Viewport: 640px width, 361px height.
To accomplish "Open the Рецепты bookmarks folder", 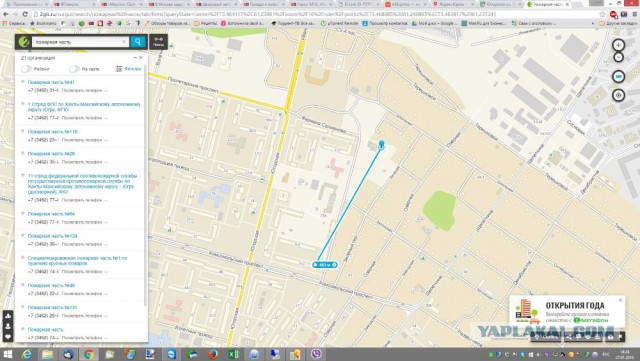I will (206, 23).
